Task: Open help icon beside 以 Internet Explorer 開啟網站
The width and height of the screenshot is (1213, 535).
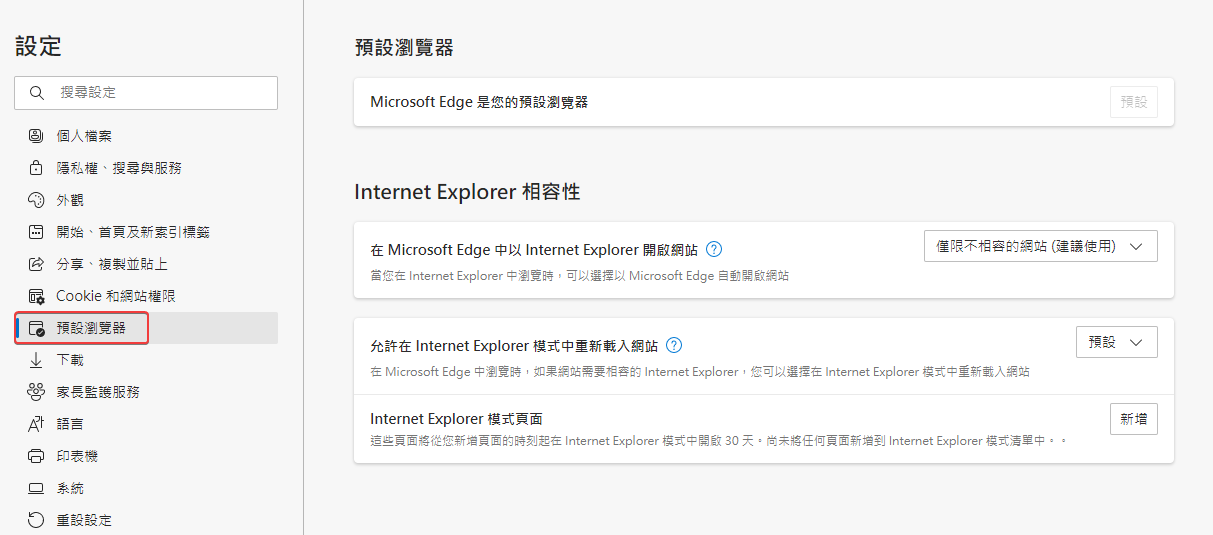Action: (714, 250)
